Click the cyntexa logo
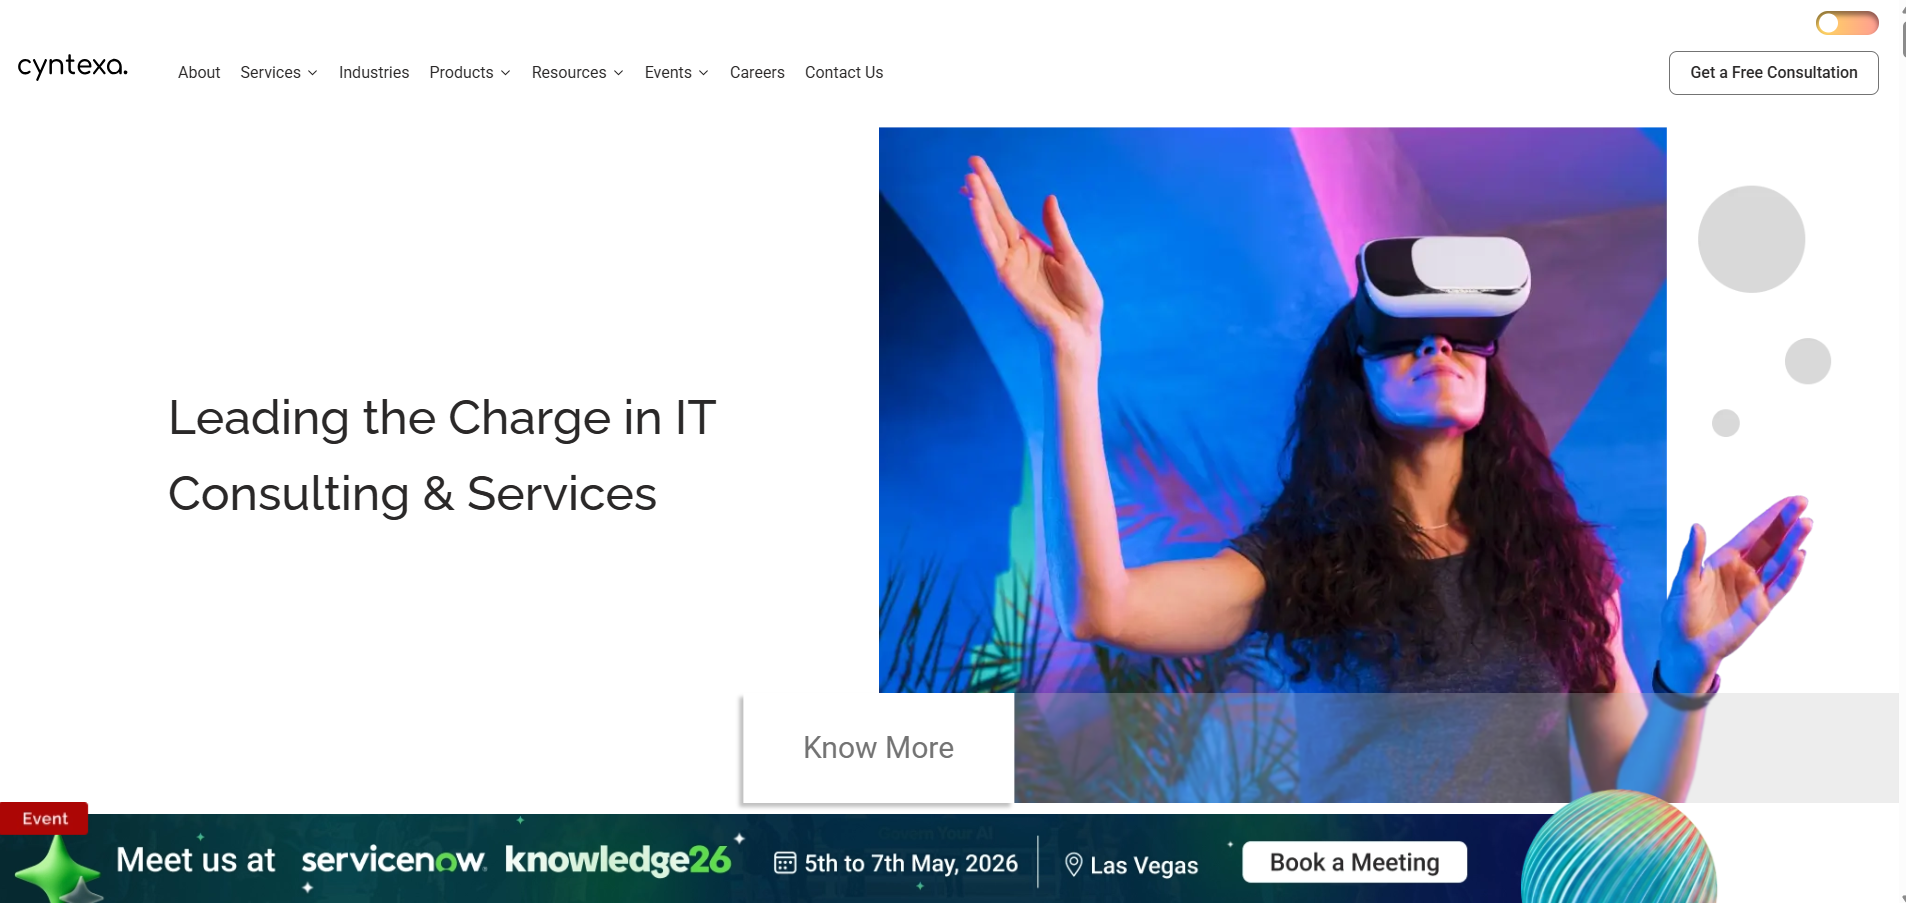The width and height of the screenshot is (1906, 903). click(x=72, y=67)
